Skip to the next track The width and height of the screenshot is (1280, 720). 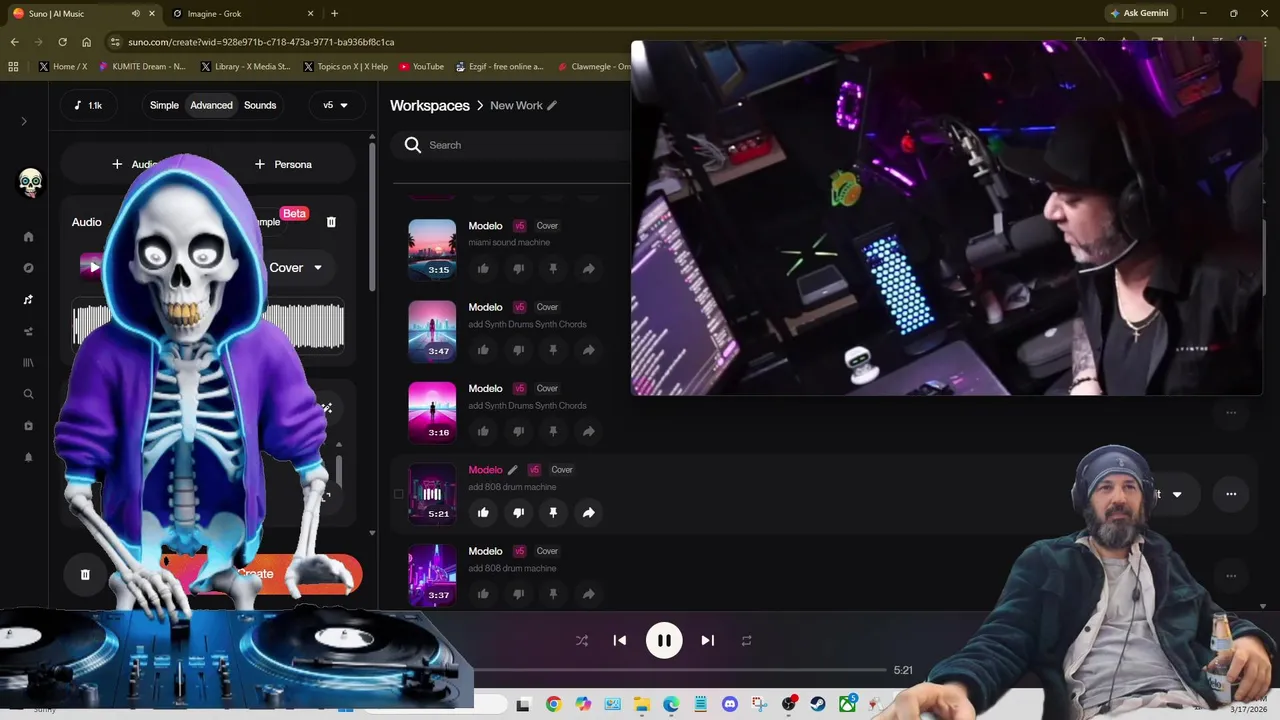pyautogui.click(x=707, y=641)
